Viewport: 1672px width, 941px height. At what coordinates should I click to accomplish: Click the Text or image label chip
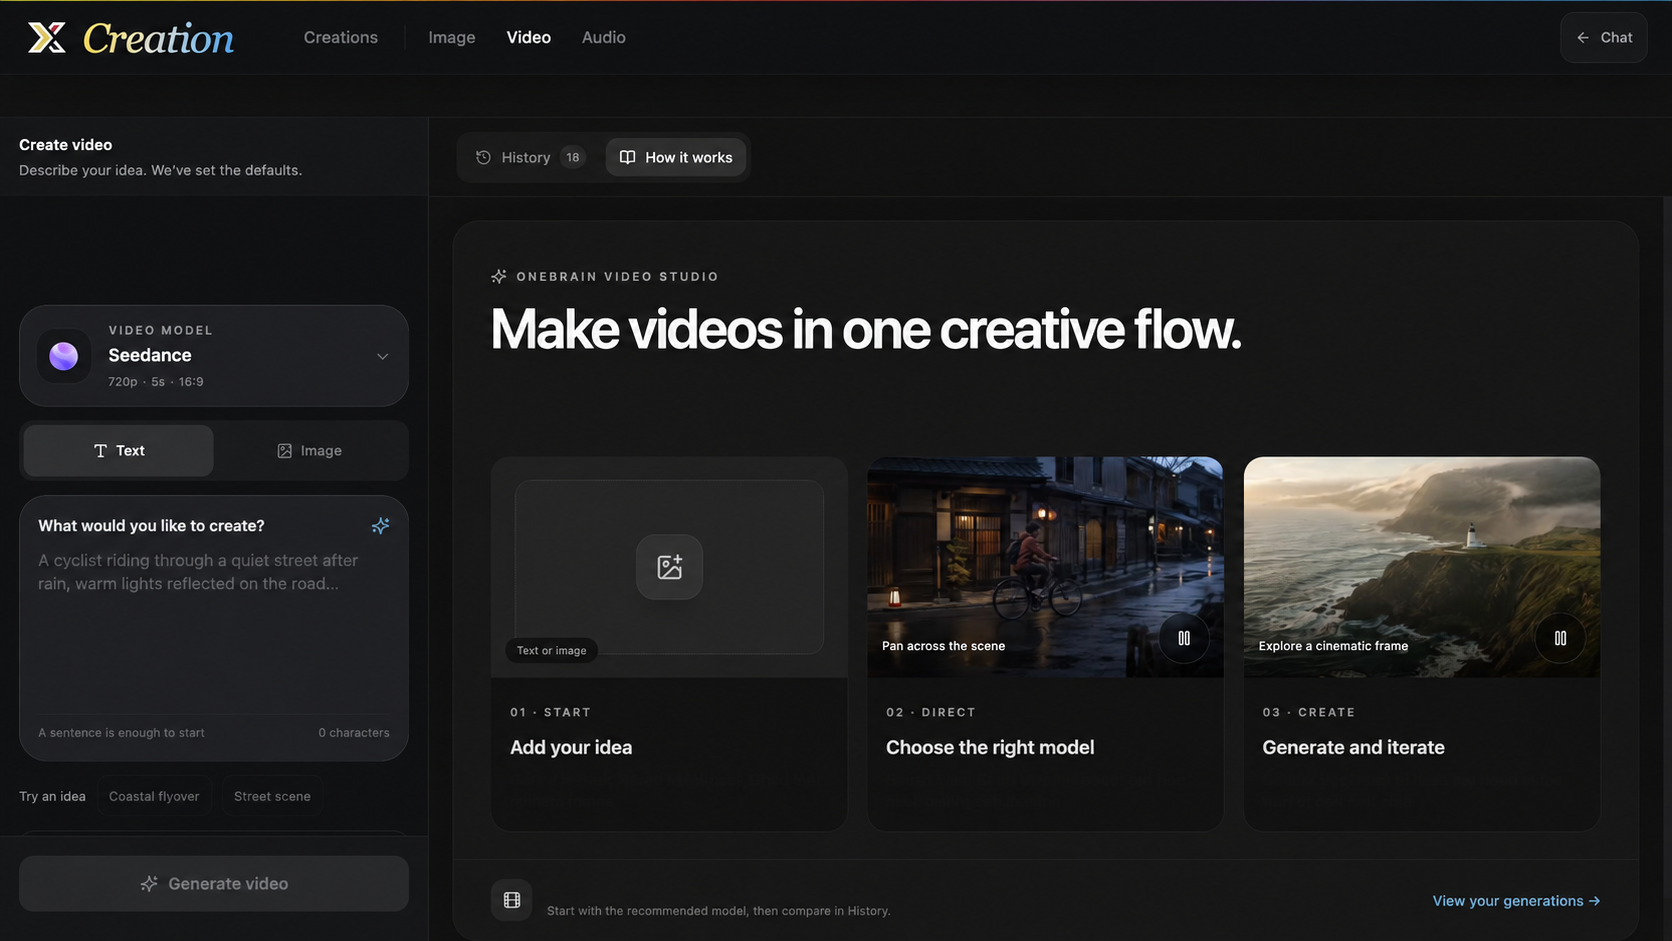pyautogui.click(x=552, y=650)
